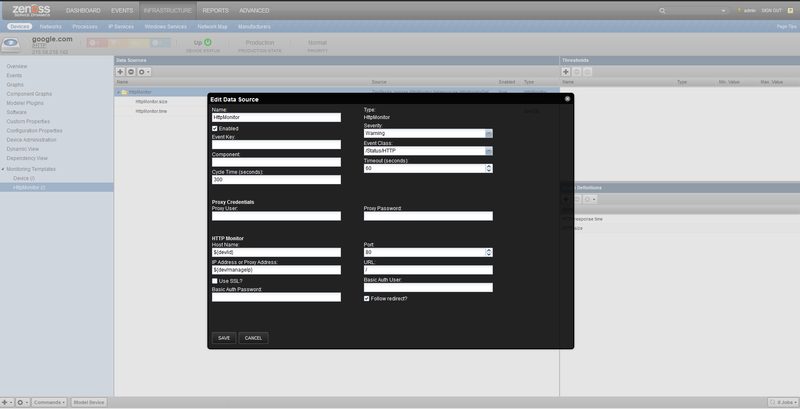
Task: Open the footer gear actions menu
Action: [x=23, y=402]
